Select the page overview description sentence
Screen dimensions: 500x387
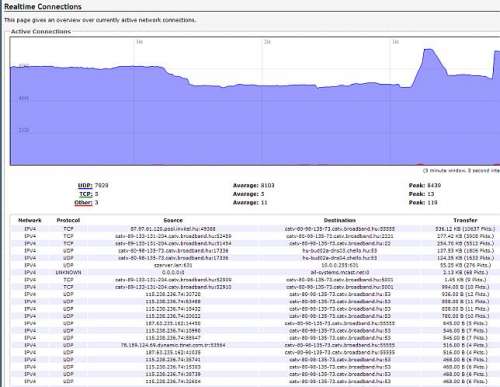pos(100,20)
